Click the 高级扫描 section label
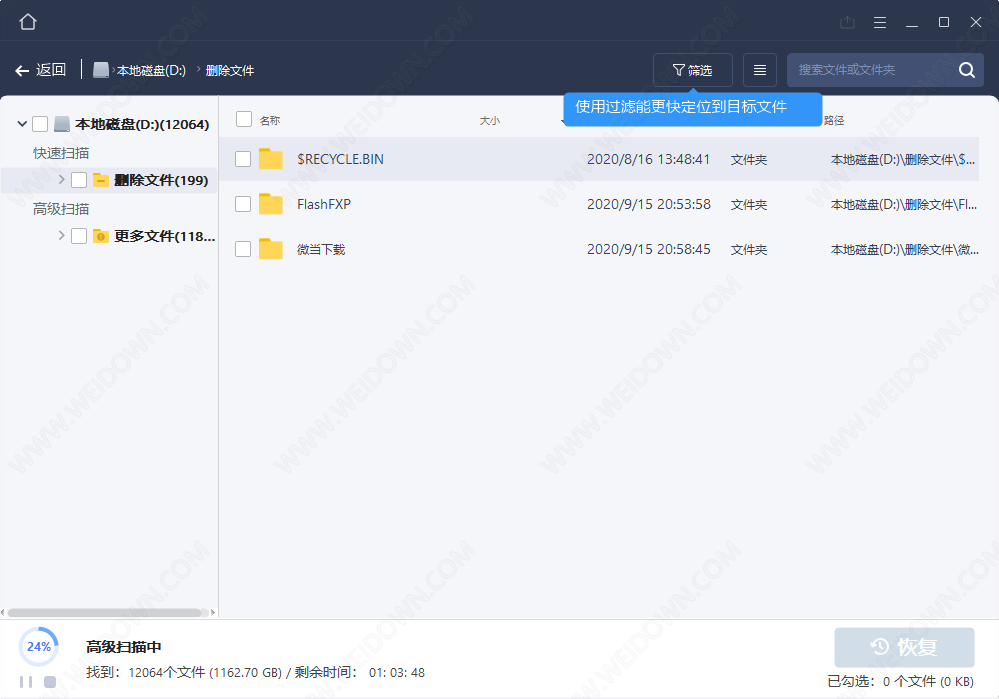This screenshot has width=999, height=699. click(61, 209)
